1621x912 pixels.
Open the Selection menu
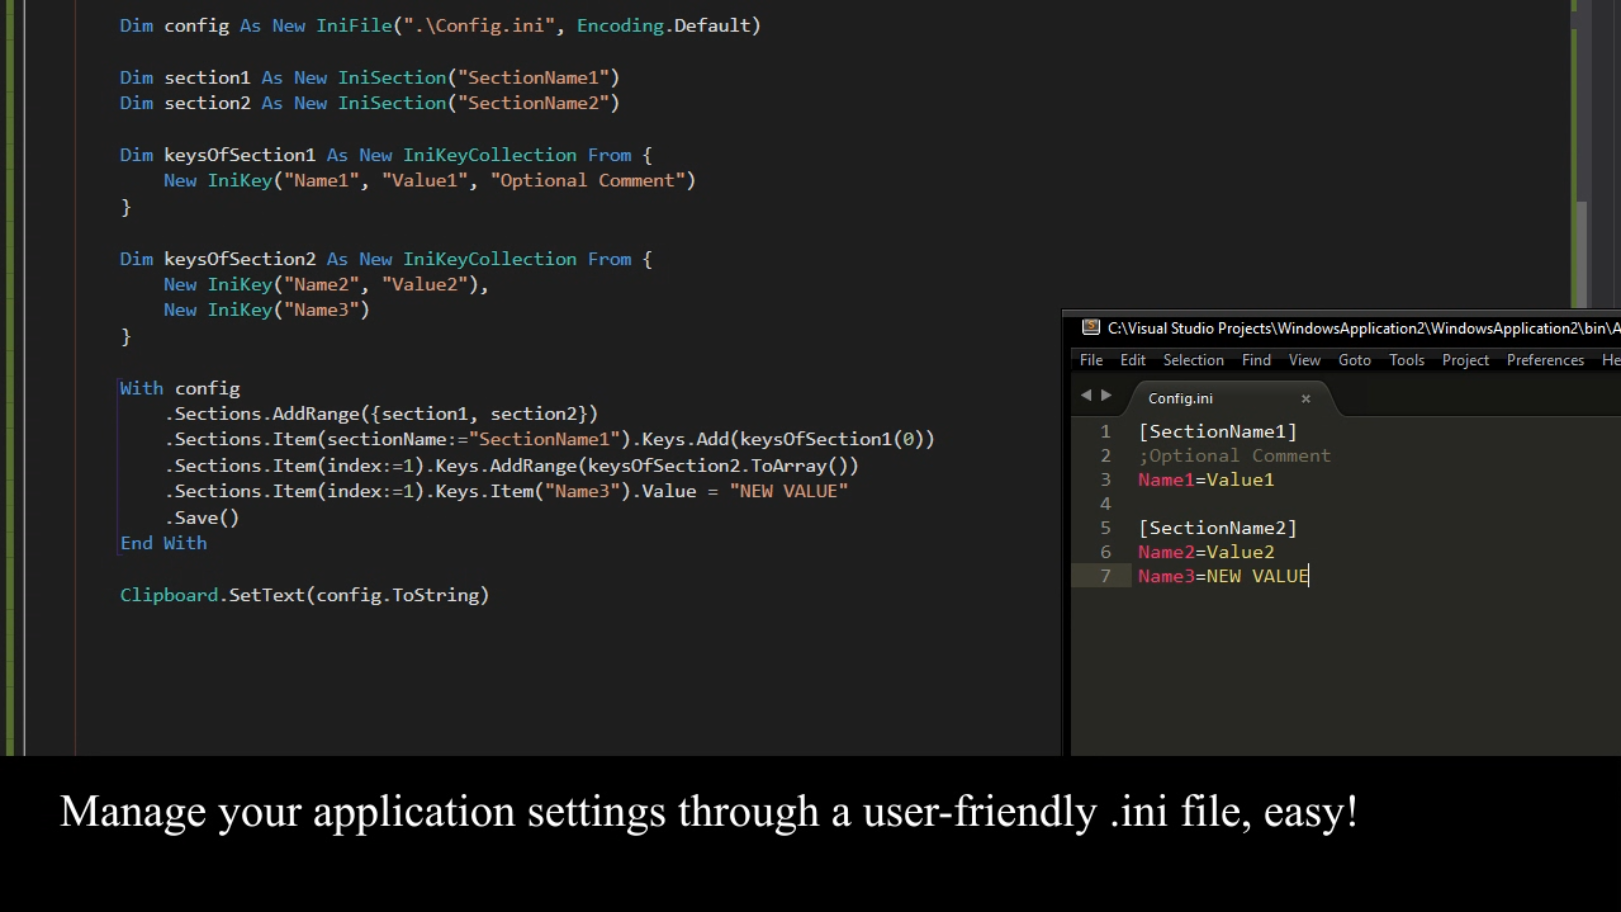pos(1193,360)
